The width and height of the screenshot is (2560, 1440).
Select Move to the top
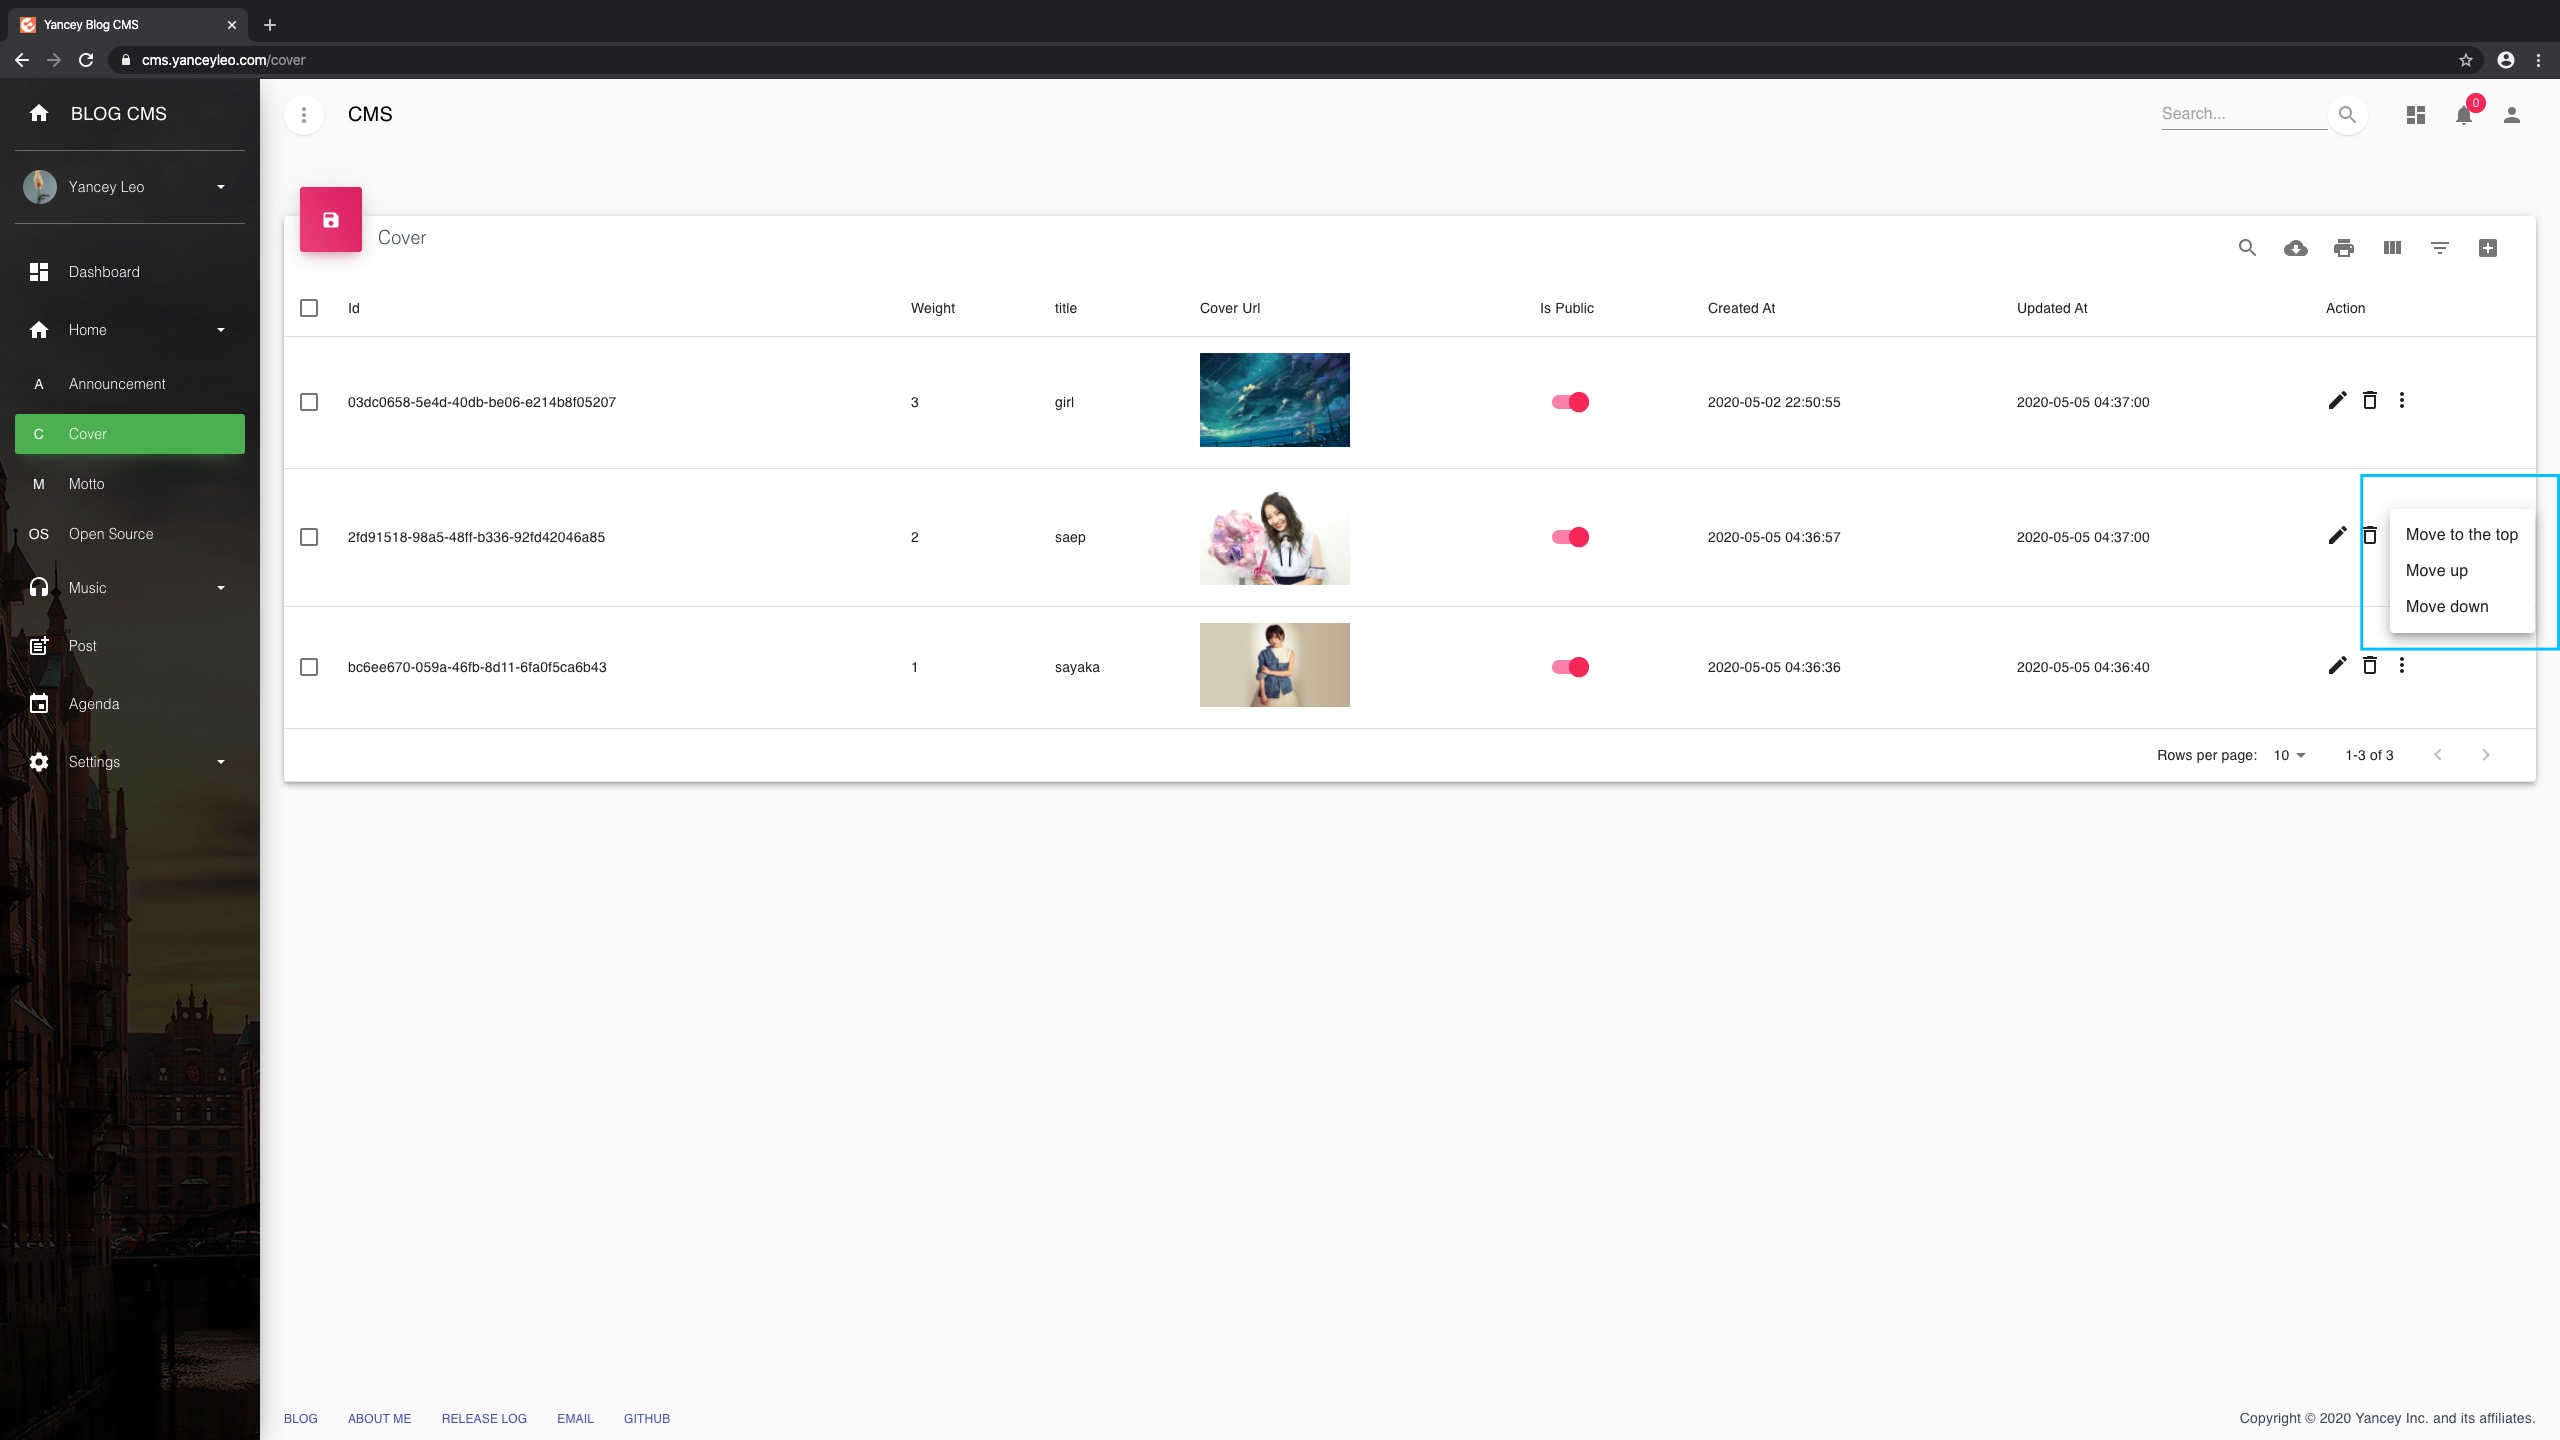[x=2462, y=535]
